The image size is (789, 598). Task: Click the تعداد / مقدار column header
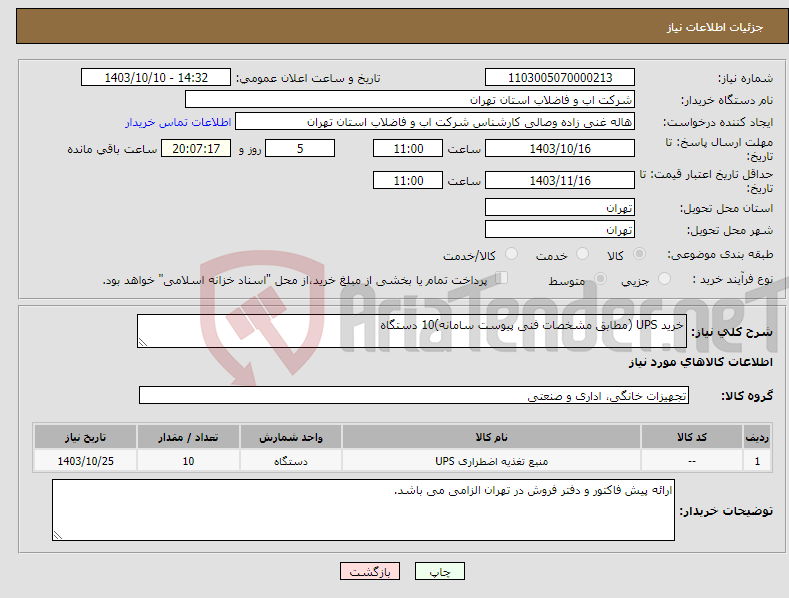188,437
